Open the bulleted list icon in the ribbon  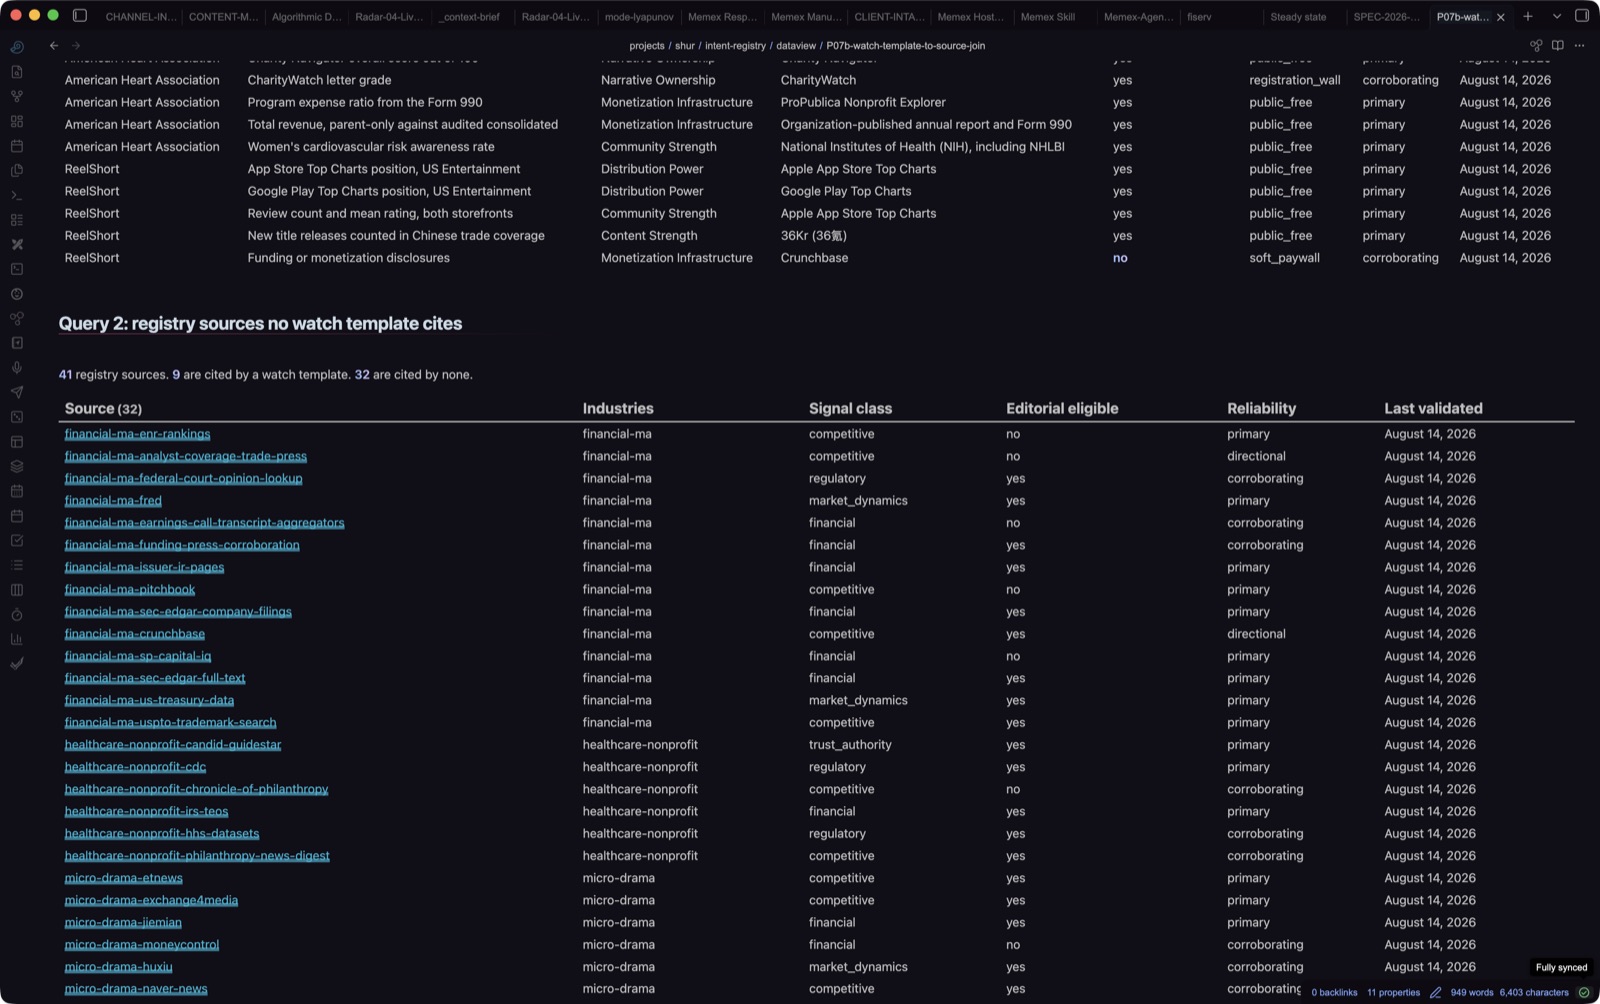click(17, 565)
